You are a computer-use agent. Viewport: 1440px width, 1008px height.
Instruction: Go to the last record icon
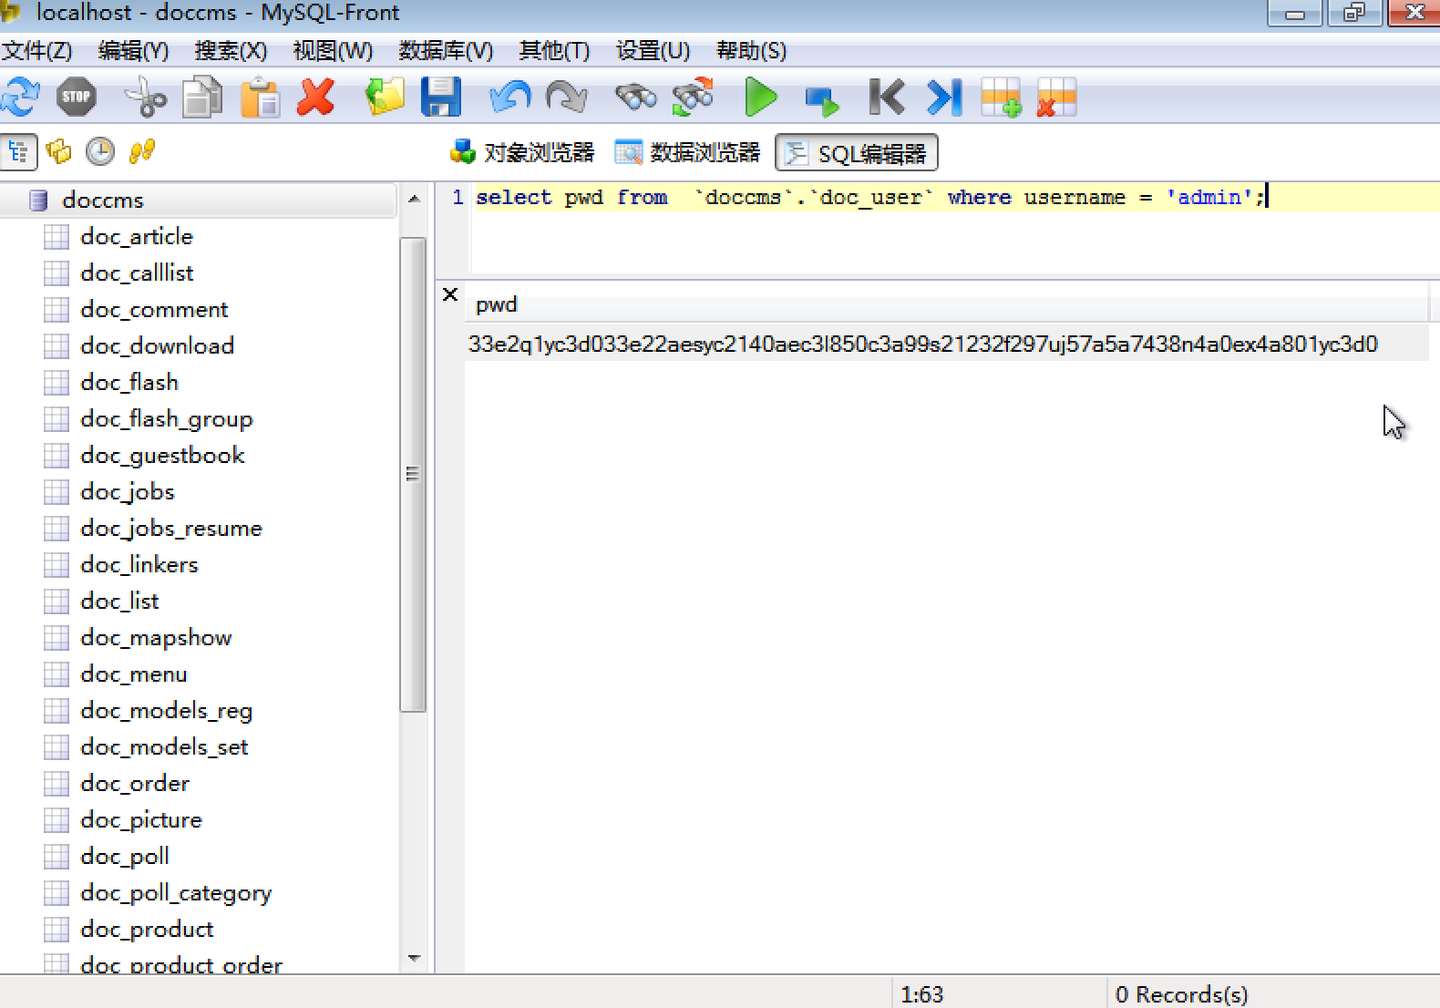[944, 97]
